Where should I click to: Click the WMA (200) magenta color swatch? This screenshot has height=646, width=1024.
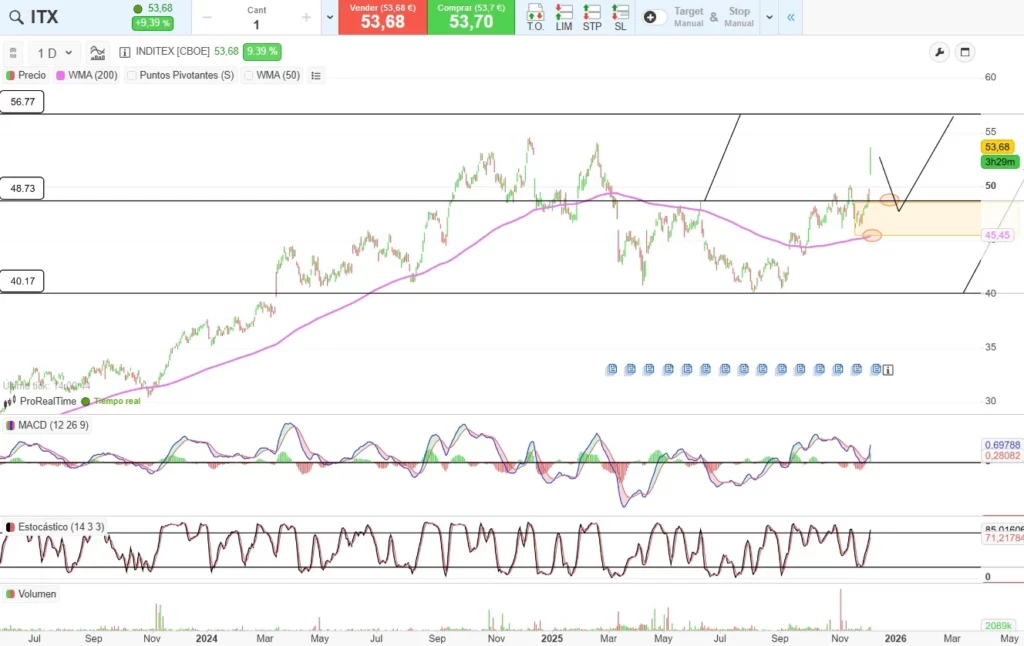pos(61,75)
